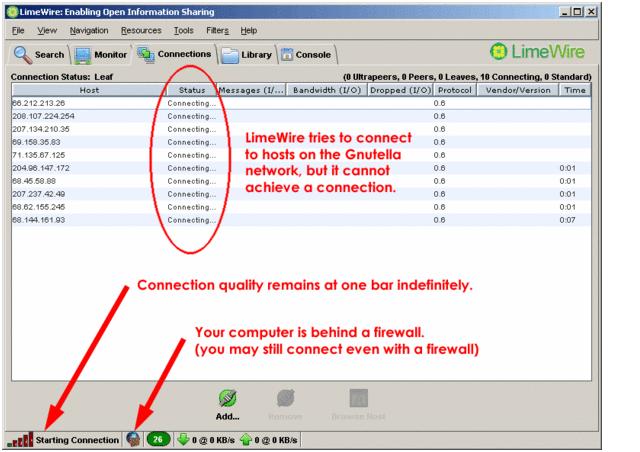The height and width of the screenshot is (452, 640).
Task: Open the View menu
Action: tap(47, 31)
